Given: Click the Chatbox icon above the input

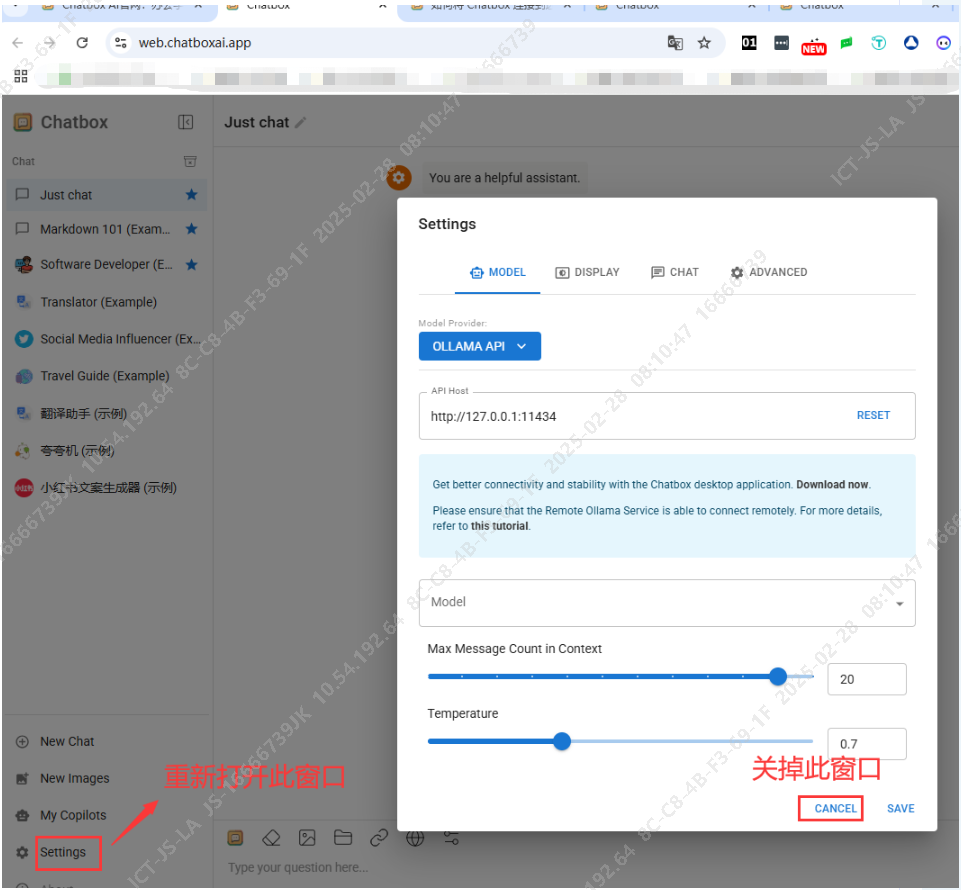Looking at the screenshot, I should click(235, 838).
